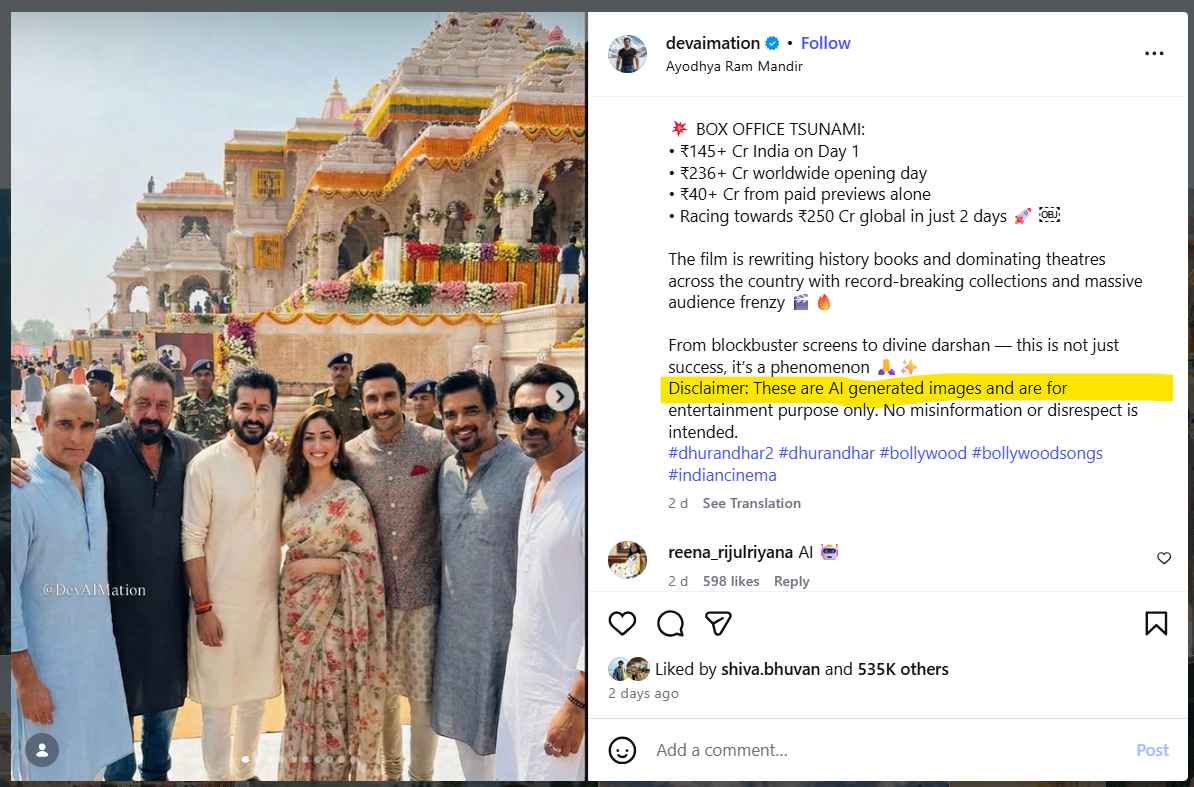Open the #dhurandhar2 hashtag
The image size is (1194, 787).
click(x=720, y=454)
